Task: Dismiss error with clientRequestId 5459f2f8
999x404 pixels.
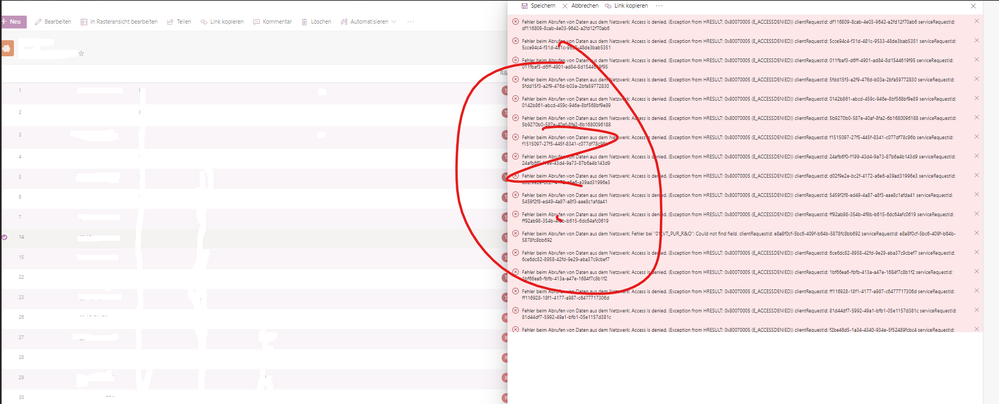Action: pyautogui.click(x=977, y=194)
